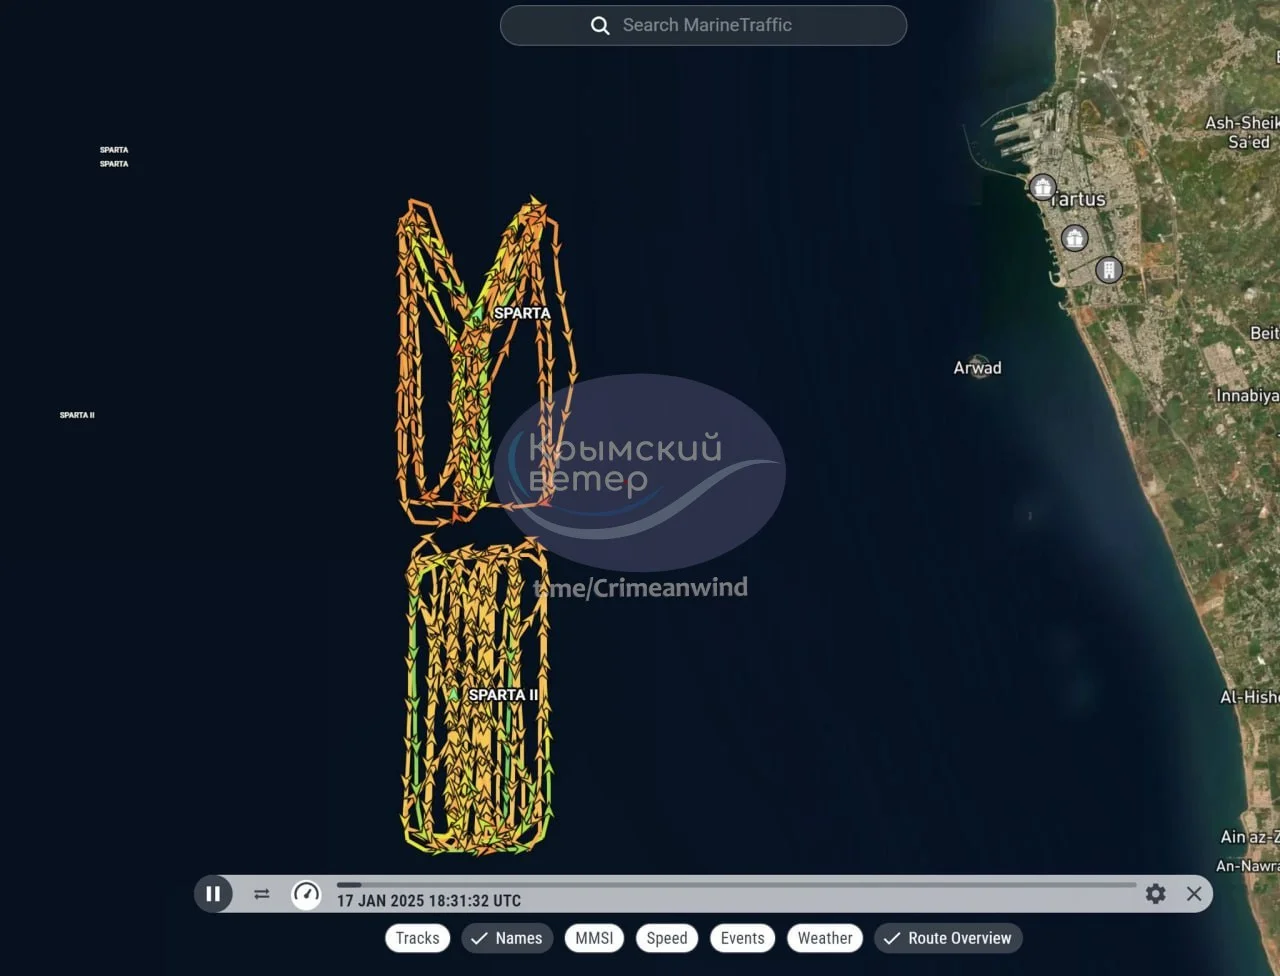Disable the Route Overview option
Viewport: 1280px width, 976px height.
pos(948,938)
